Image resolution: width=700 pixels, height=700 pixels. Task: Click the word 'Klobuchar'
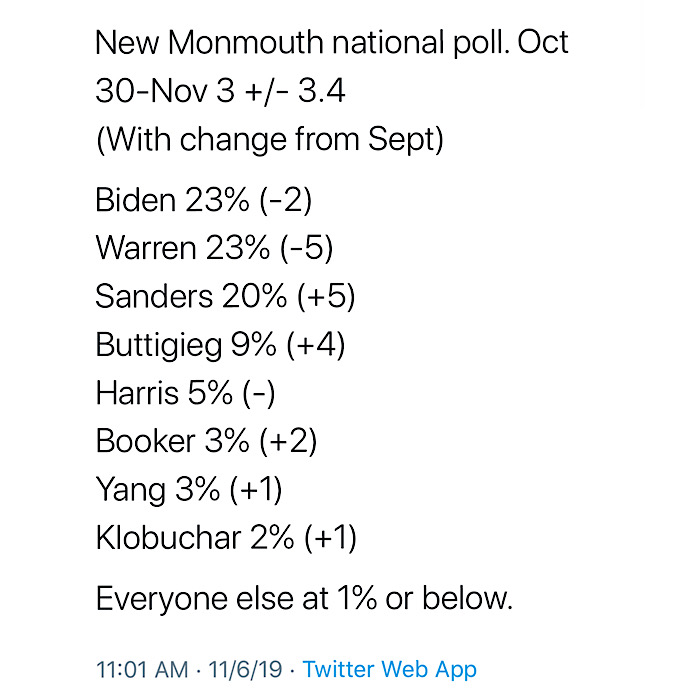169,538
